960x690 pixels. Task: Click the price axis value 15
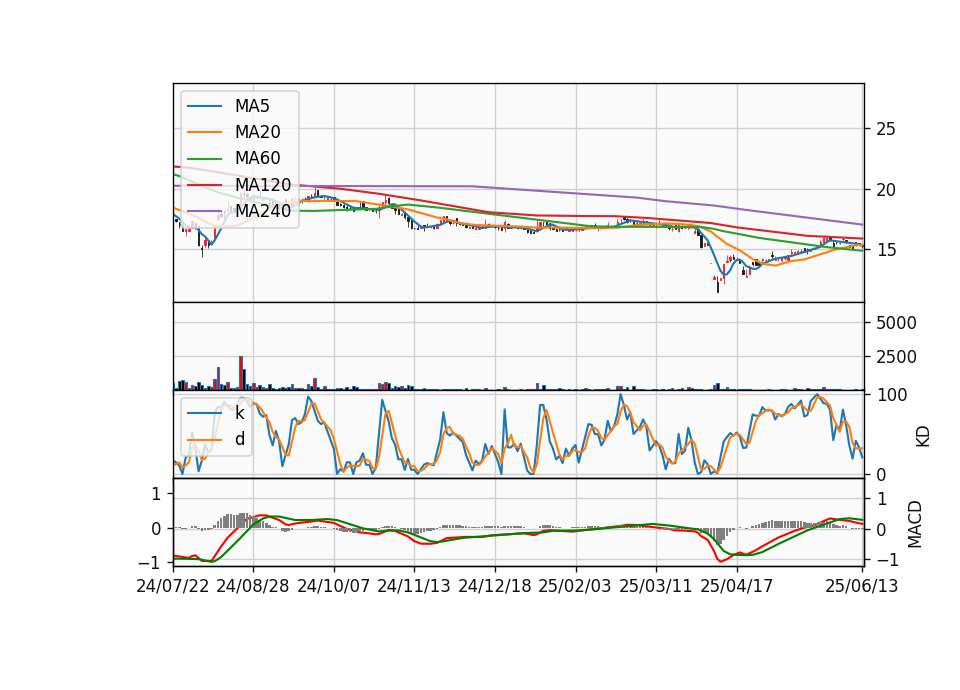886,250
